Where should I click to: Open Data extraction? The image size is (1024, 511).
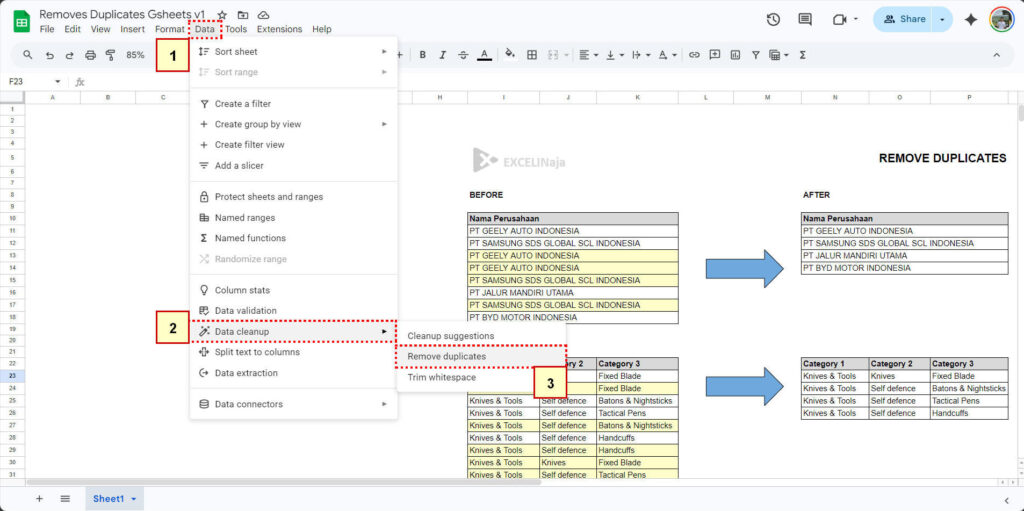pos(293,373)
